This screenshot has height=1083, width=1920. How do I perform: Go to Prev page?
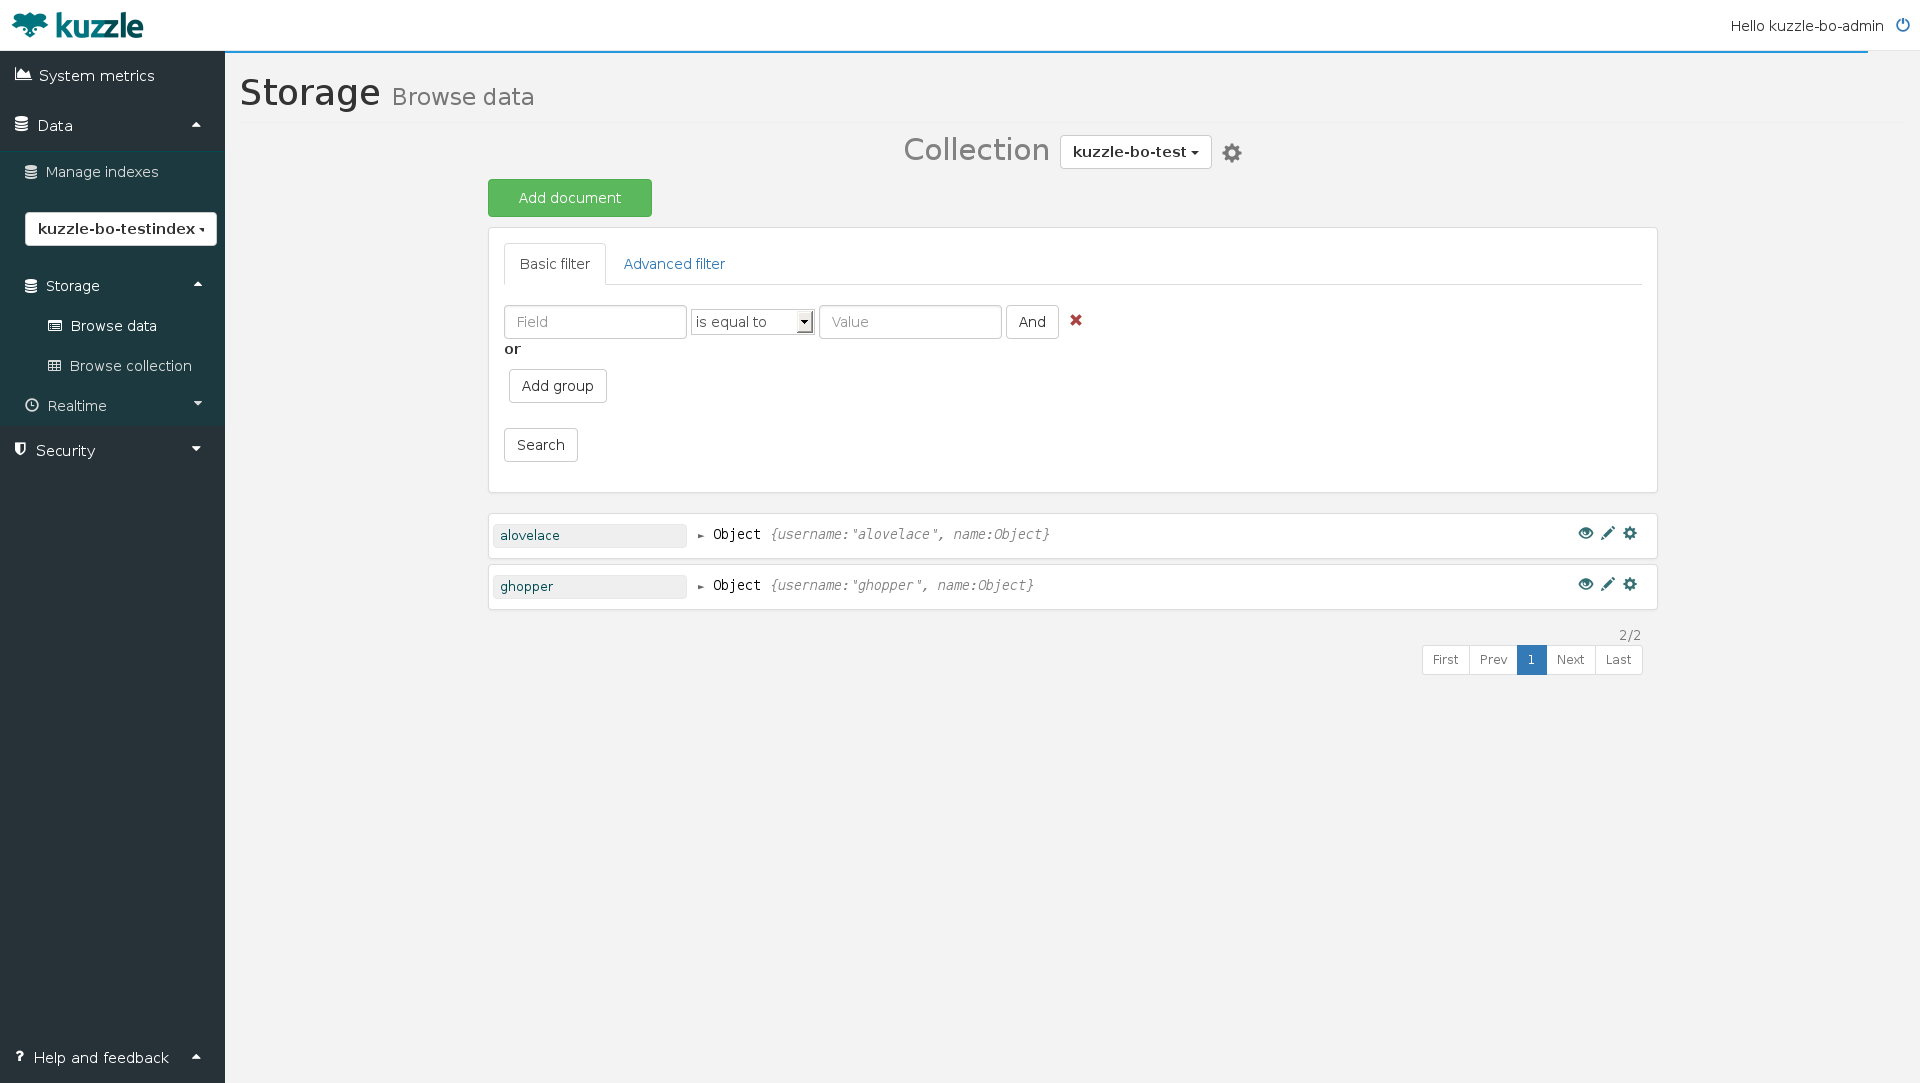coord(1493,660)
